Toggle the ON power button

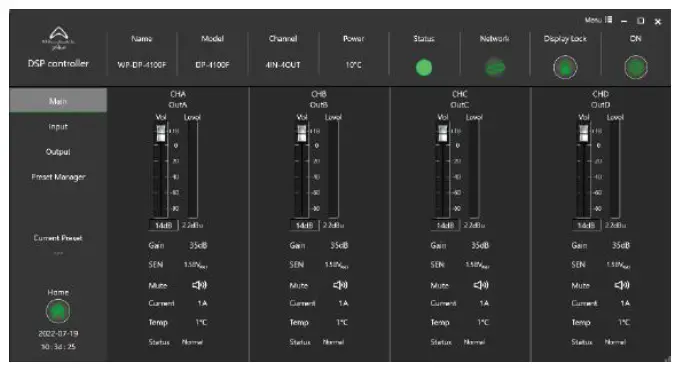pyautogui.click(x=636, y=68)
